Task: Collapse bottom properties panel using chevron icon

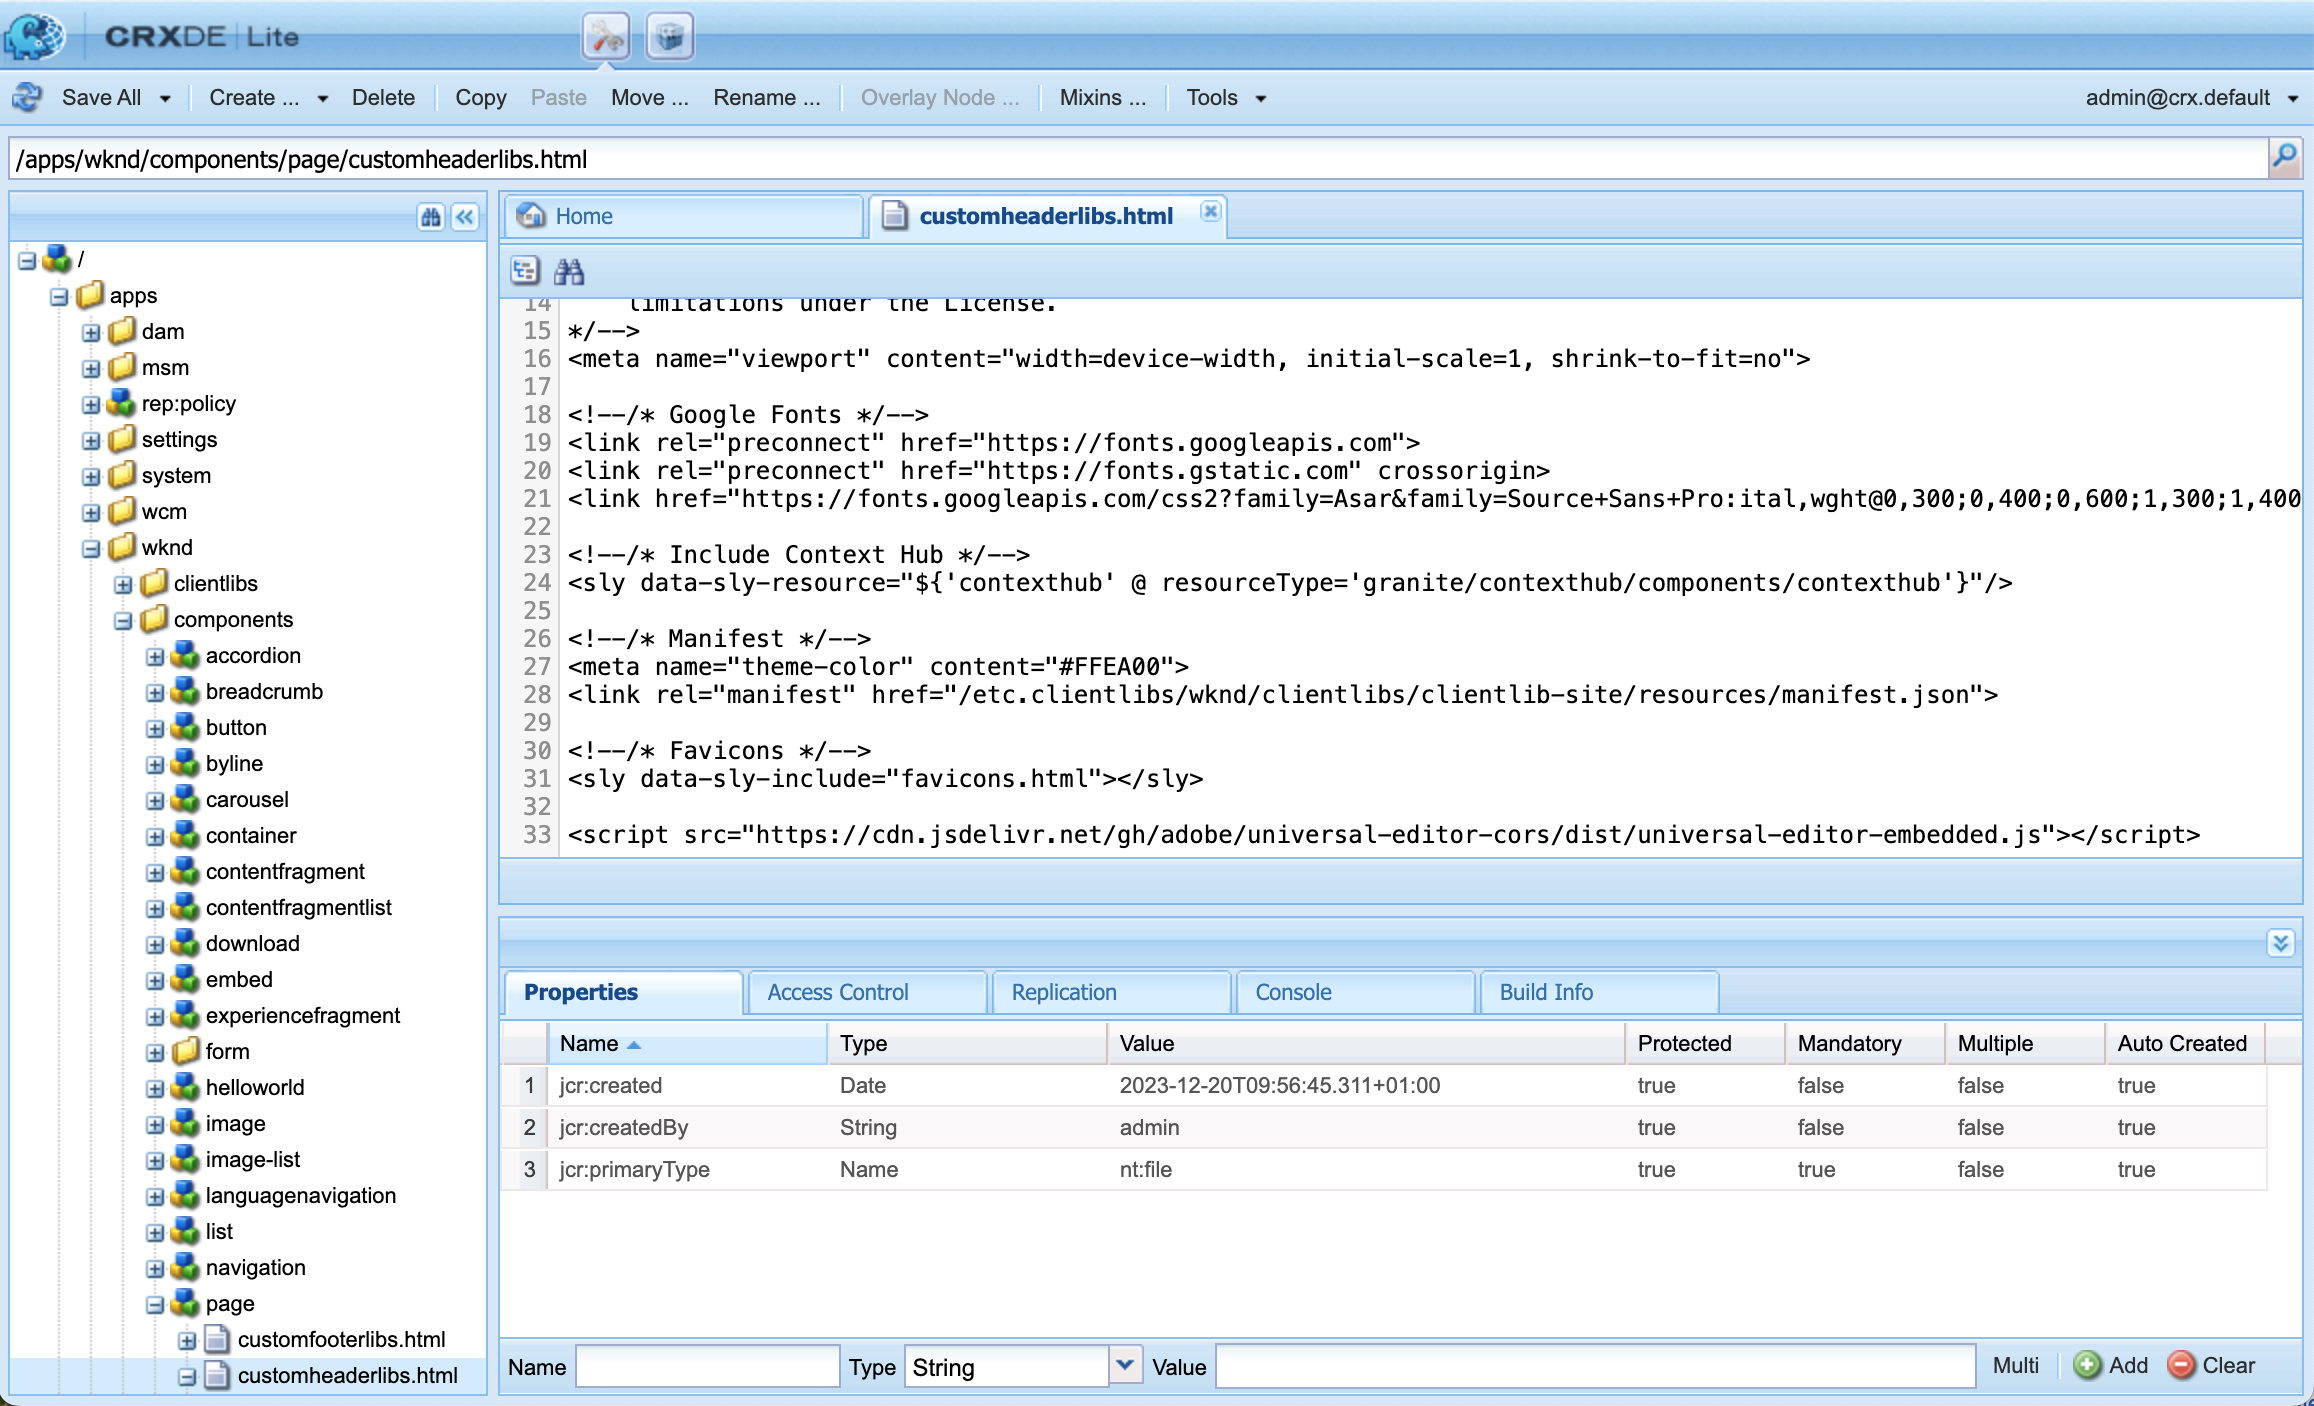Action: (2280, 943)
